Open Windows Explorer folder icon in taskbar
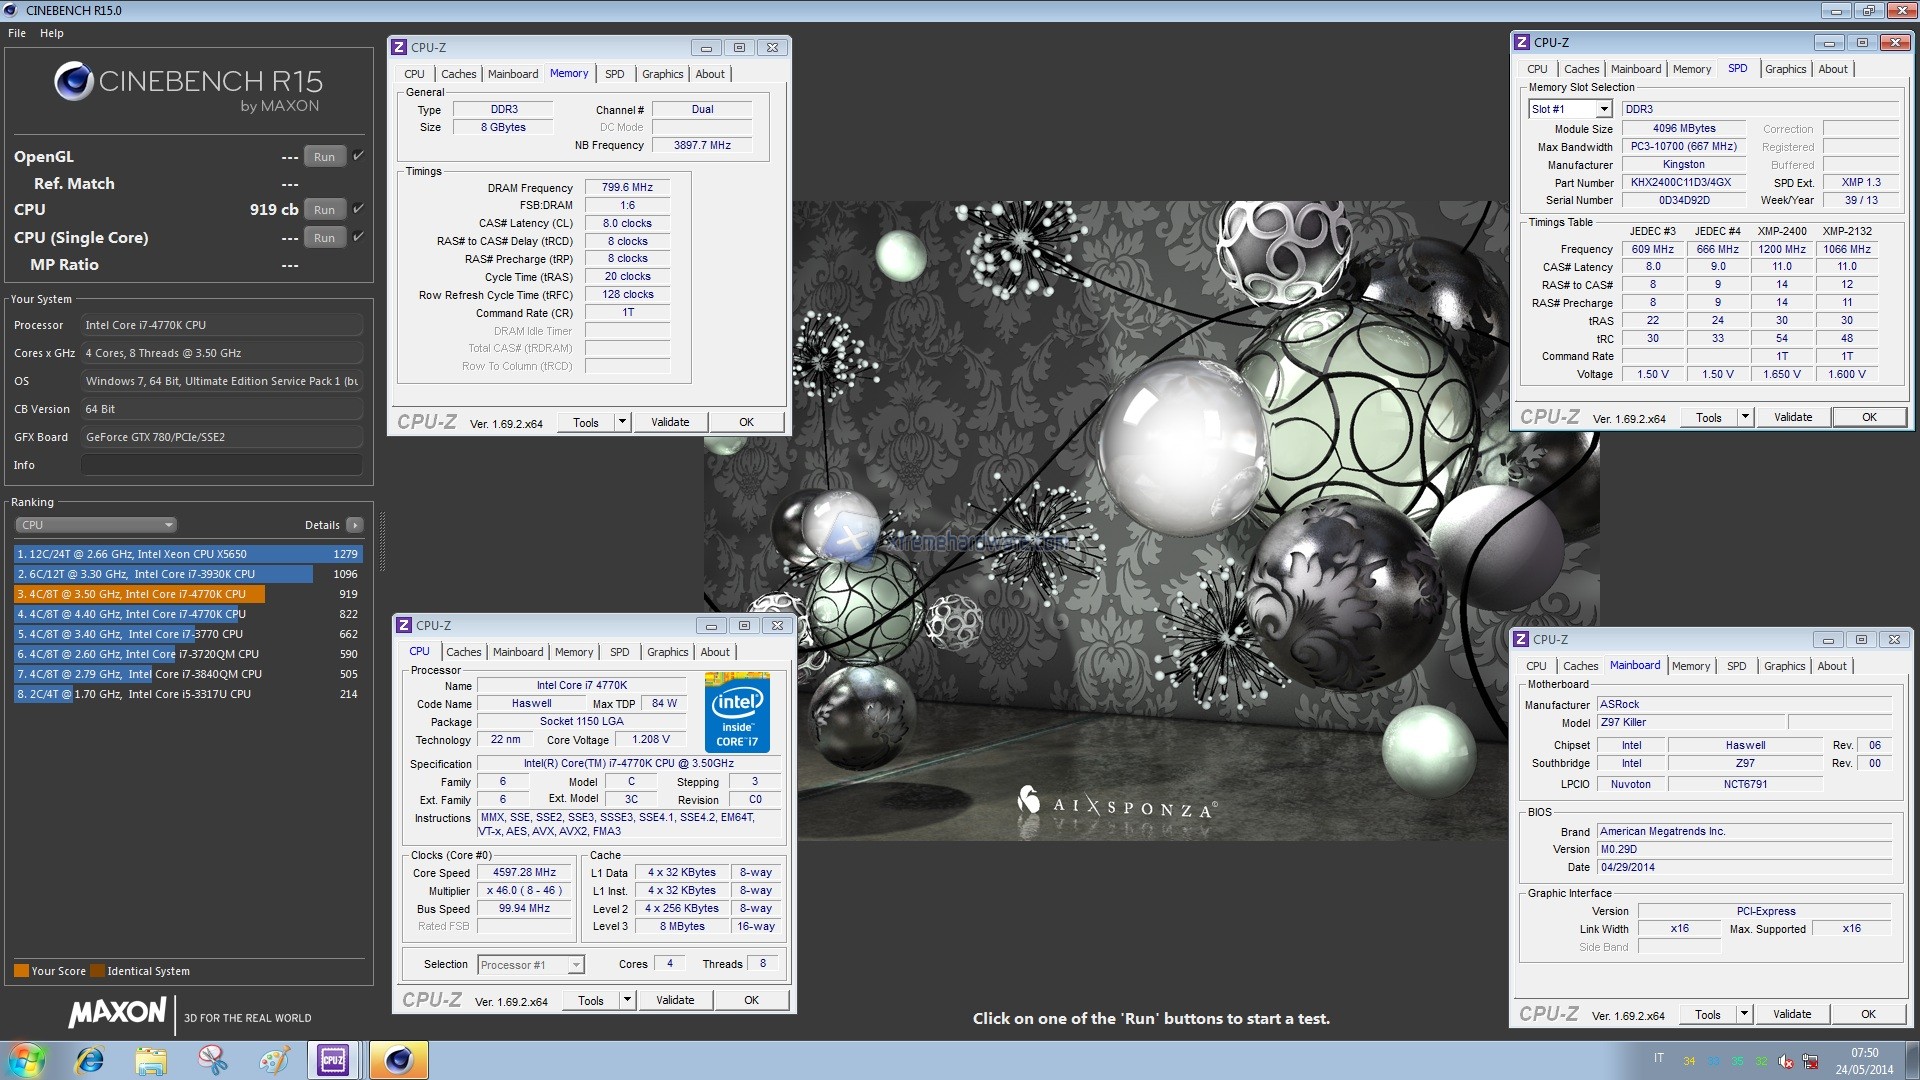Image resolution: width=1920 pixels, height=1080 pixels. 151,1060
